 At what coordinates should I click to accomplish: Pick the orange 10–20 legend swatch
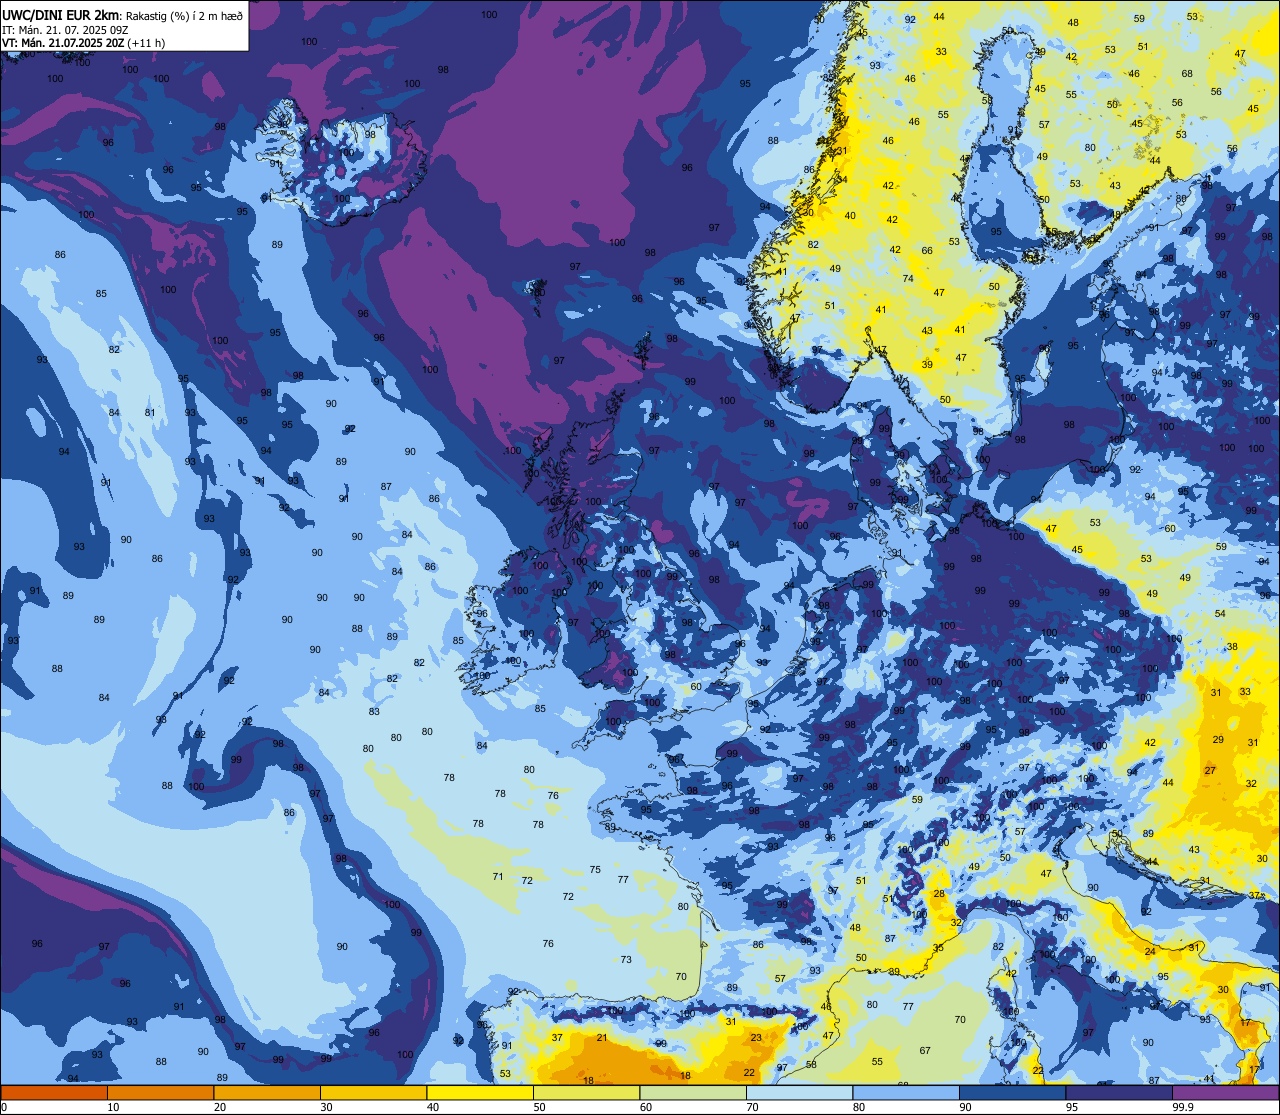(x=160, y=1092)
